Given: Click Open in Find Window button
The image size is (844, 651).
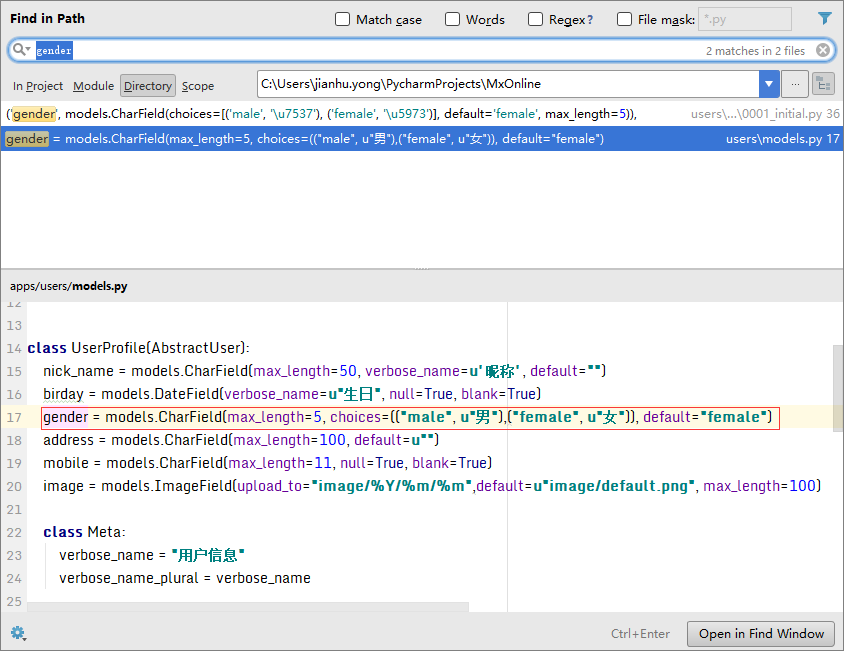Looking at the screenshot, I should click(760, 634).
